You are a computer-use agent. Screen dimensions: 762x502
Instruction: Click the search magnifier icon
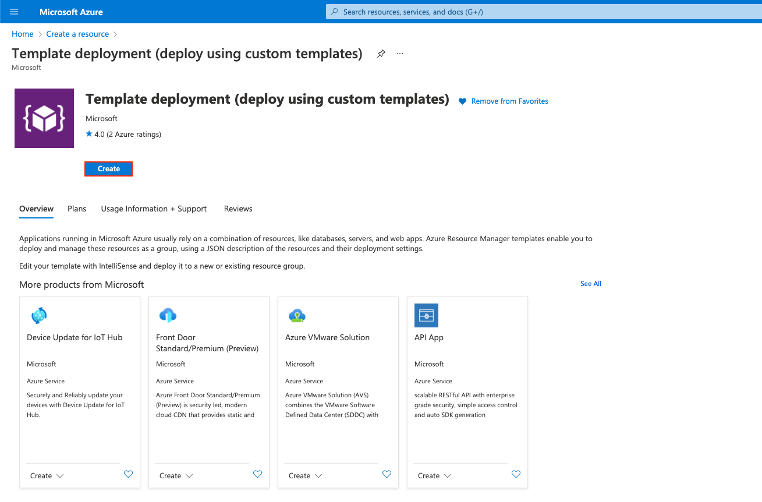point(334,12)
